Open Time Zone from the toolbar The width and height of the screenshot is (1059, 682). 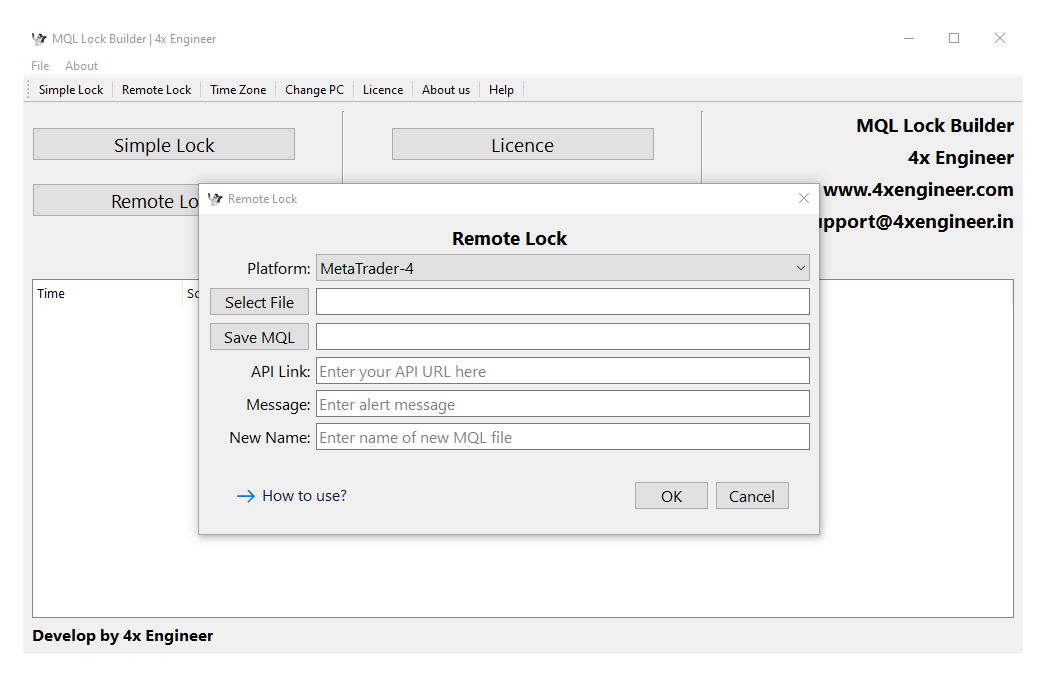(x=238, y=90)
